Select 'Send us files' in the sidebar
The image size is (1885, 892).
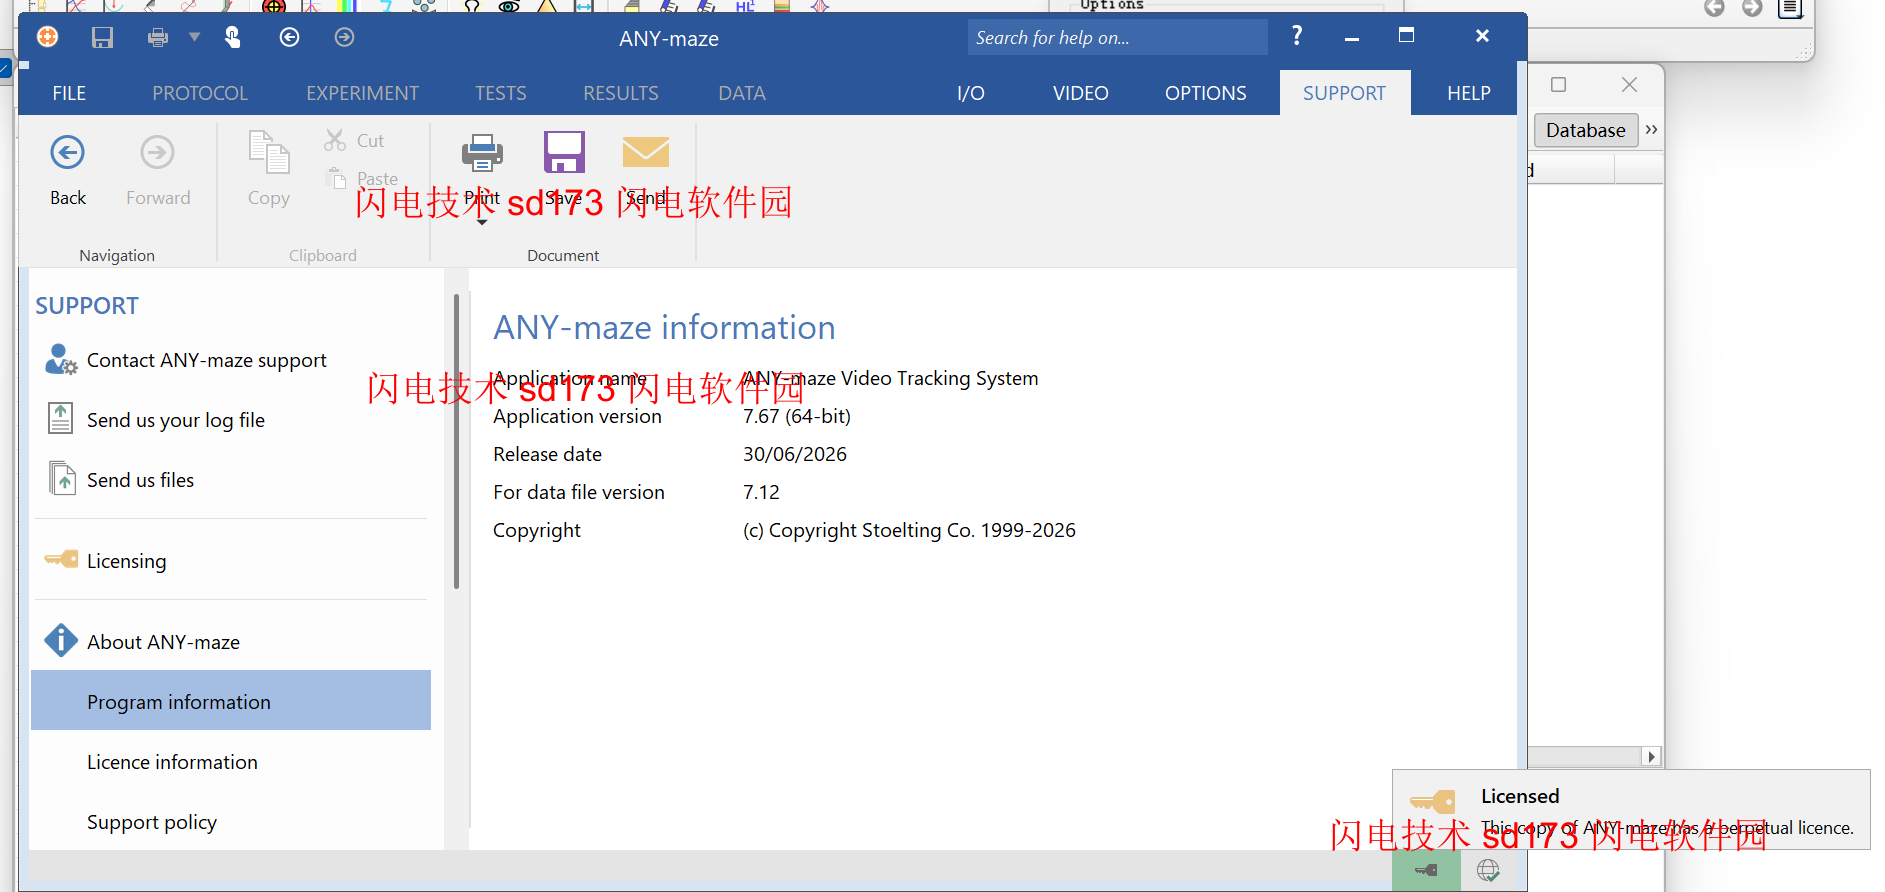(x=141, y=480)
